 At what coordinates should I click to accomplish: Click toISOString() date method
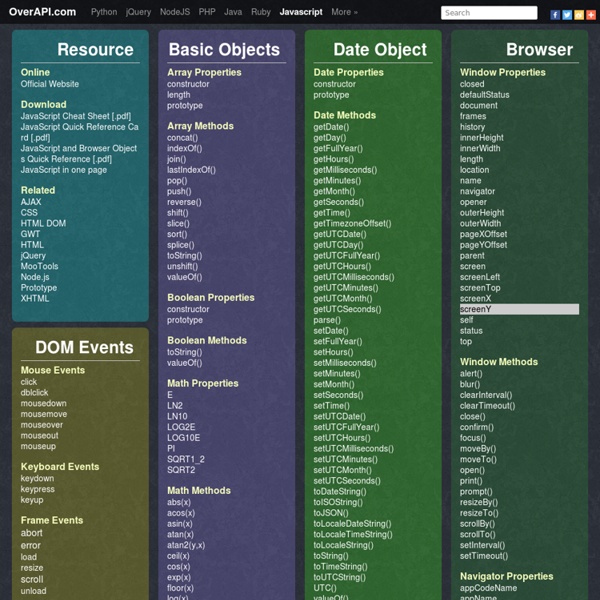338,502
